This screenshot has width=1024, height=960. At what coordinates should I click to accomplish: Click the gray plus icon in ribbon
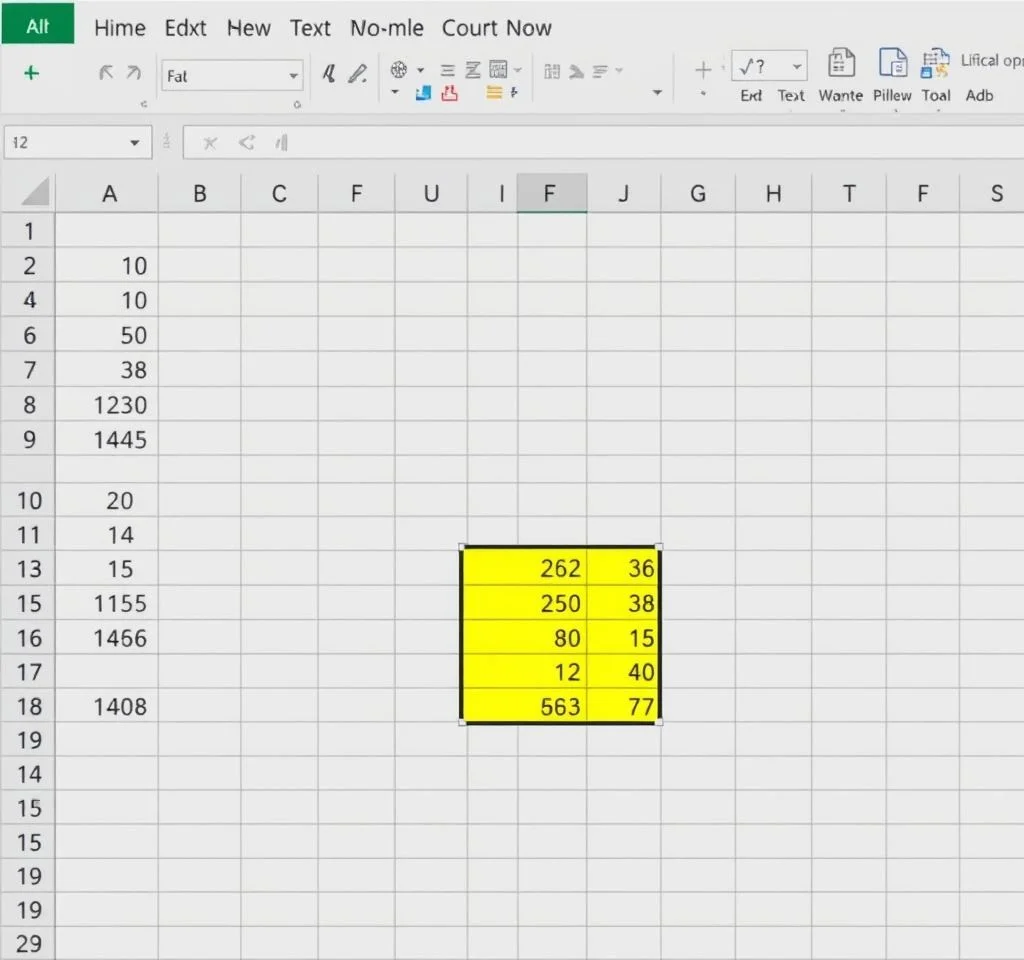coord(703,69)
